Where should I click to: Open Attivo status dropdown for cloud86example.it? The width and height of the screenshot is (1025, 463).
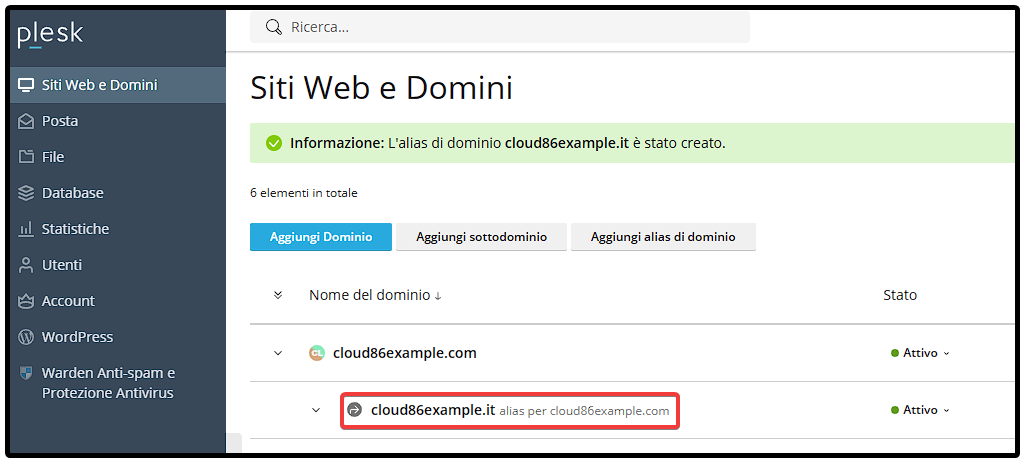click(920, 410)
